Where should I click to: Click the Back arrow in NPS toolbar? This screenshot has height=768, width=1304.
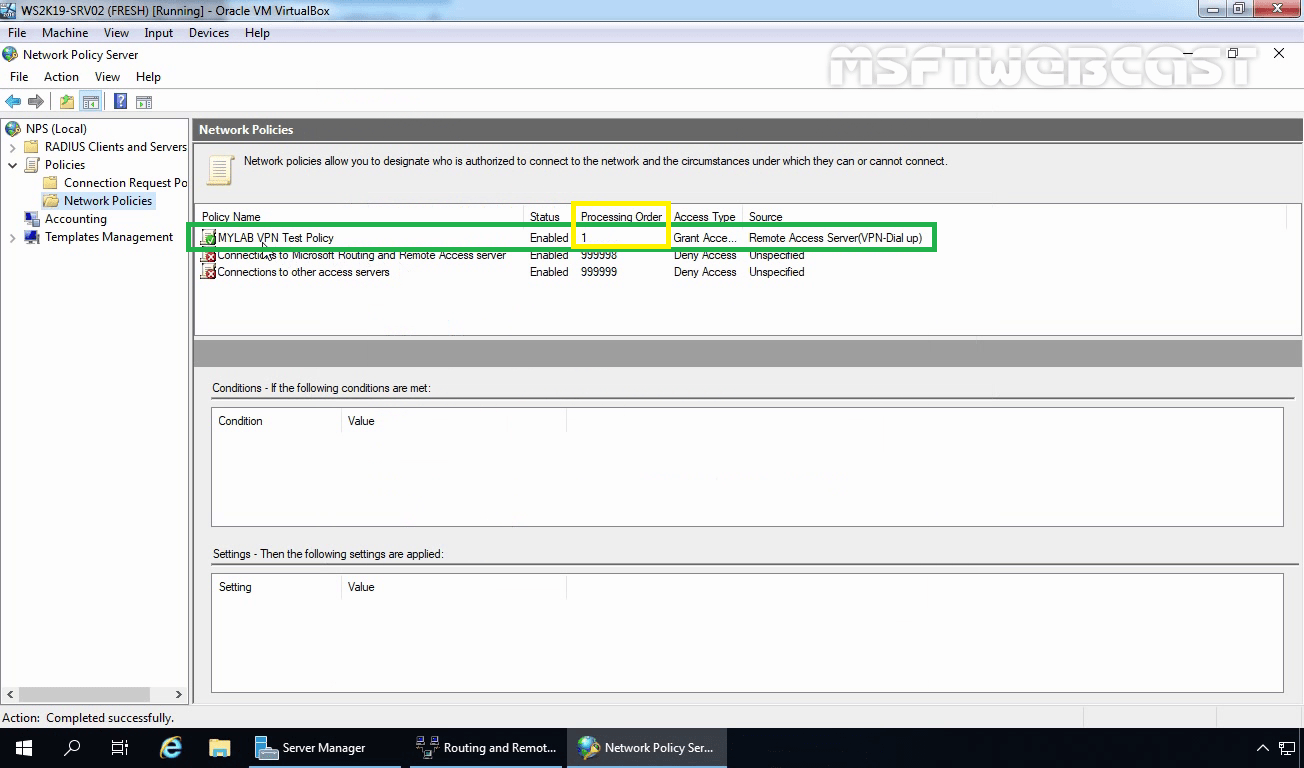[x=13, y=101]
